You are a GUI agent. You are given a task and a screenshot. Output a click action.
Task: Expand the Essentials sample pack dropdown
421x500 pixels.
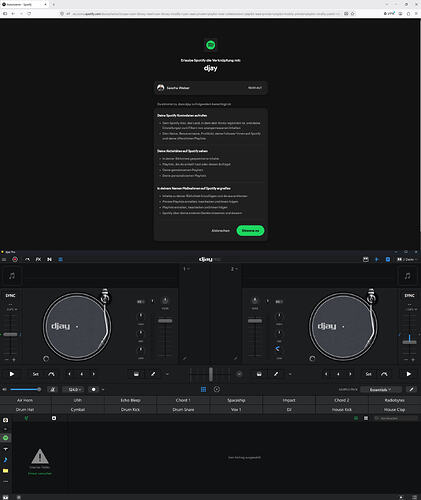click(x=380, y=389)
